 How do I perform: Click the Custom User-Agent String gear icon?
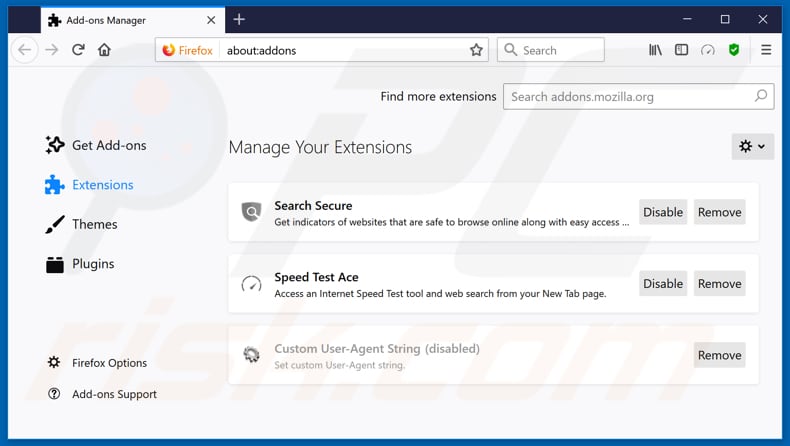(251, 355)
